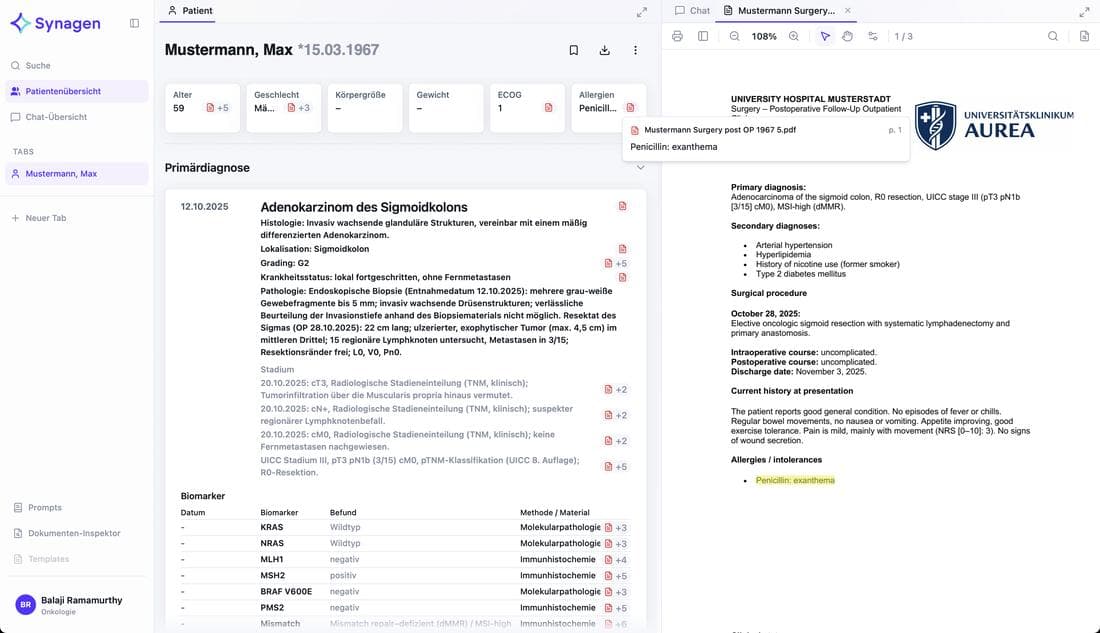Click highlighted text Penicillin: exanthema in PDF
The height and width of the screenshot is (633, 1100).
coord(795,481)
